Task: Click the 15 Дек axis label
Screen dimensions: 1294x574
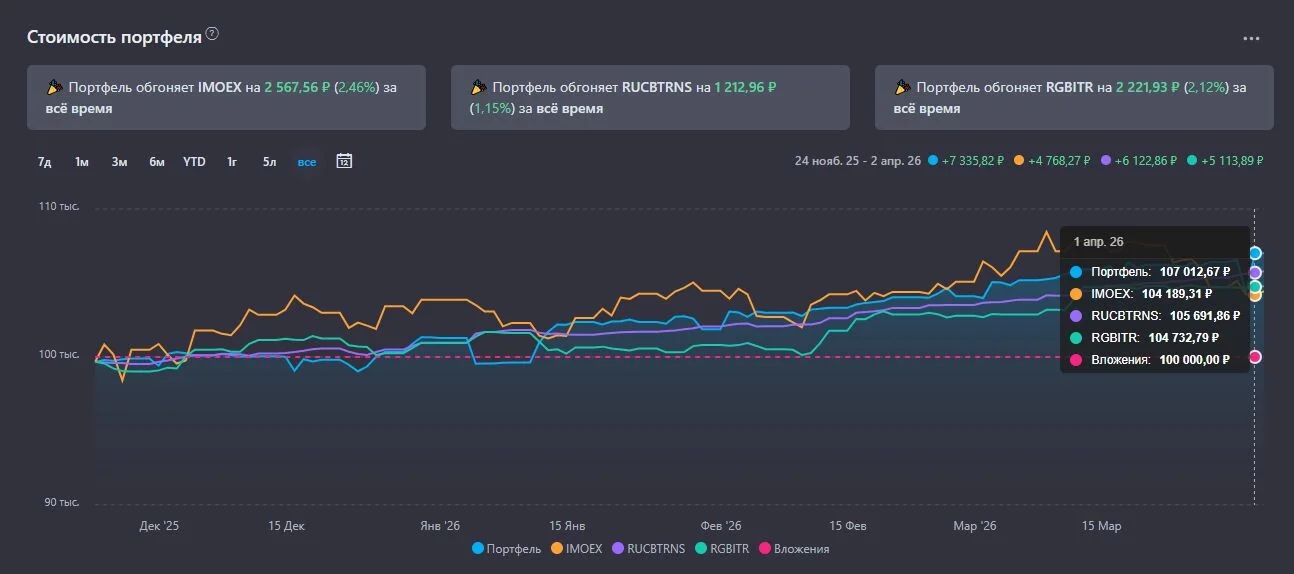Action: point(287,525)
